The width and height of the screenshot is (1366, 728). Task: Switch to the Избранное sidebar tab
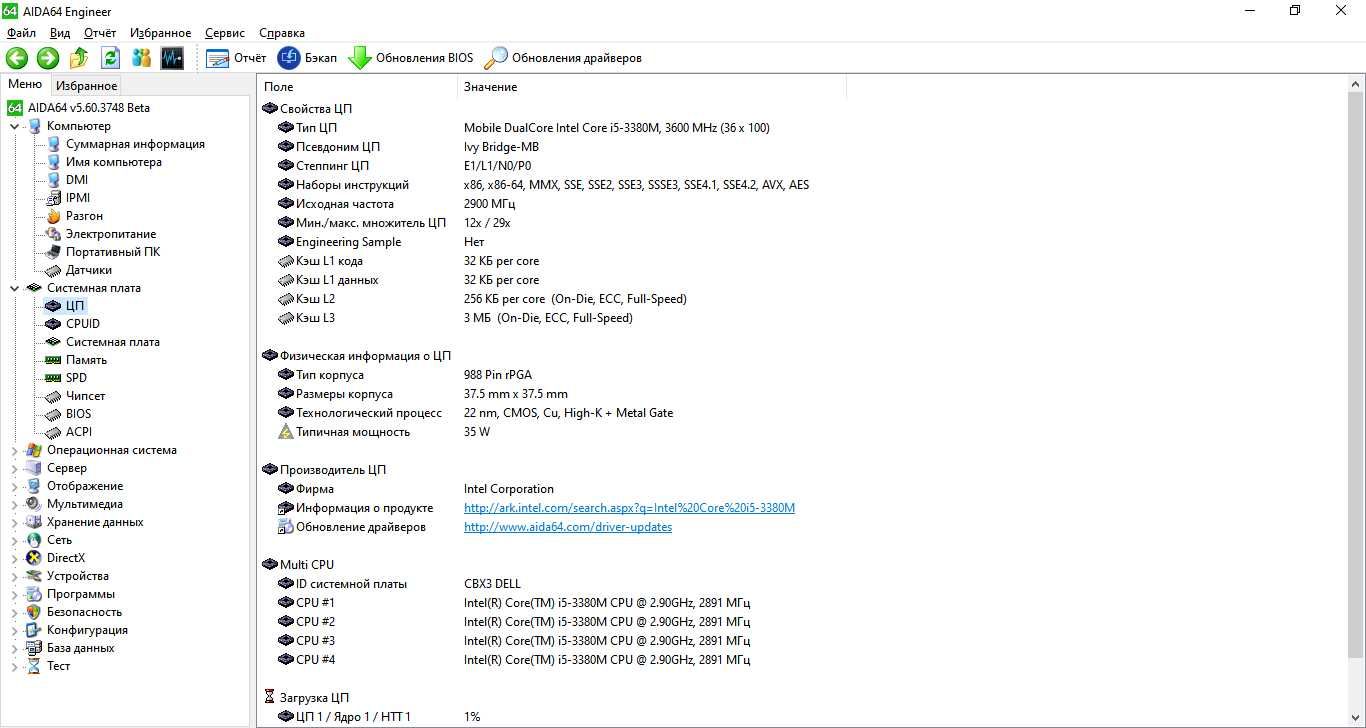click(86, 86)
